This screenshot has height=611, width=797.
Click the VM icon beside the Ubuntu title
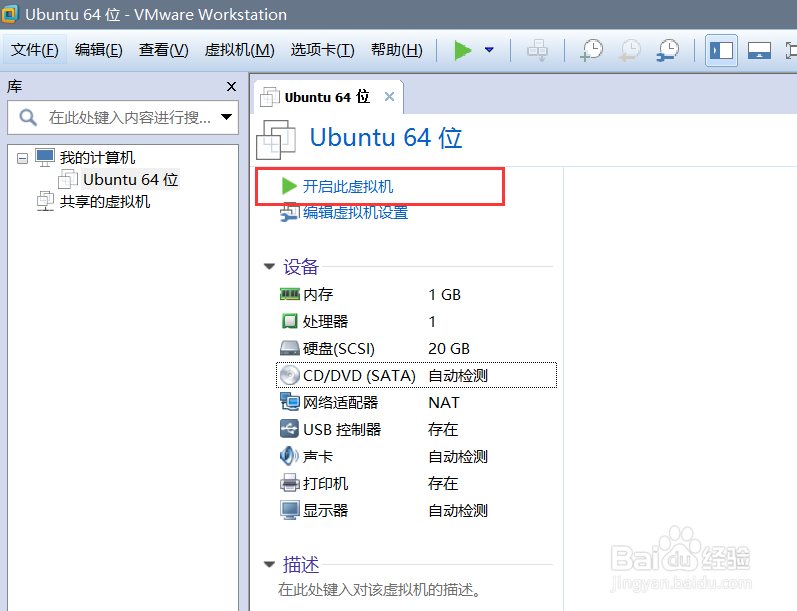pos(276,139)
